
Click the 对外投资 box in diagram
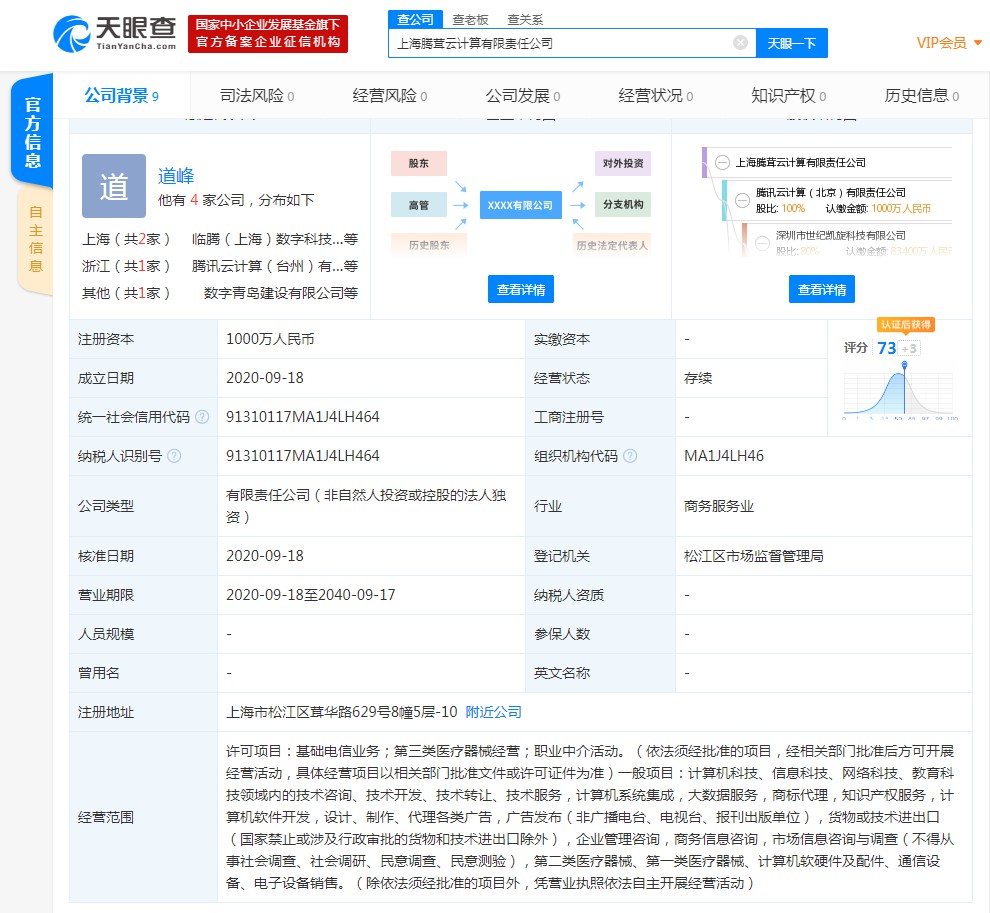tap(623, 163)
